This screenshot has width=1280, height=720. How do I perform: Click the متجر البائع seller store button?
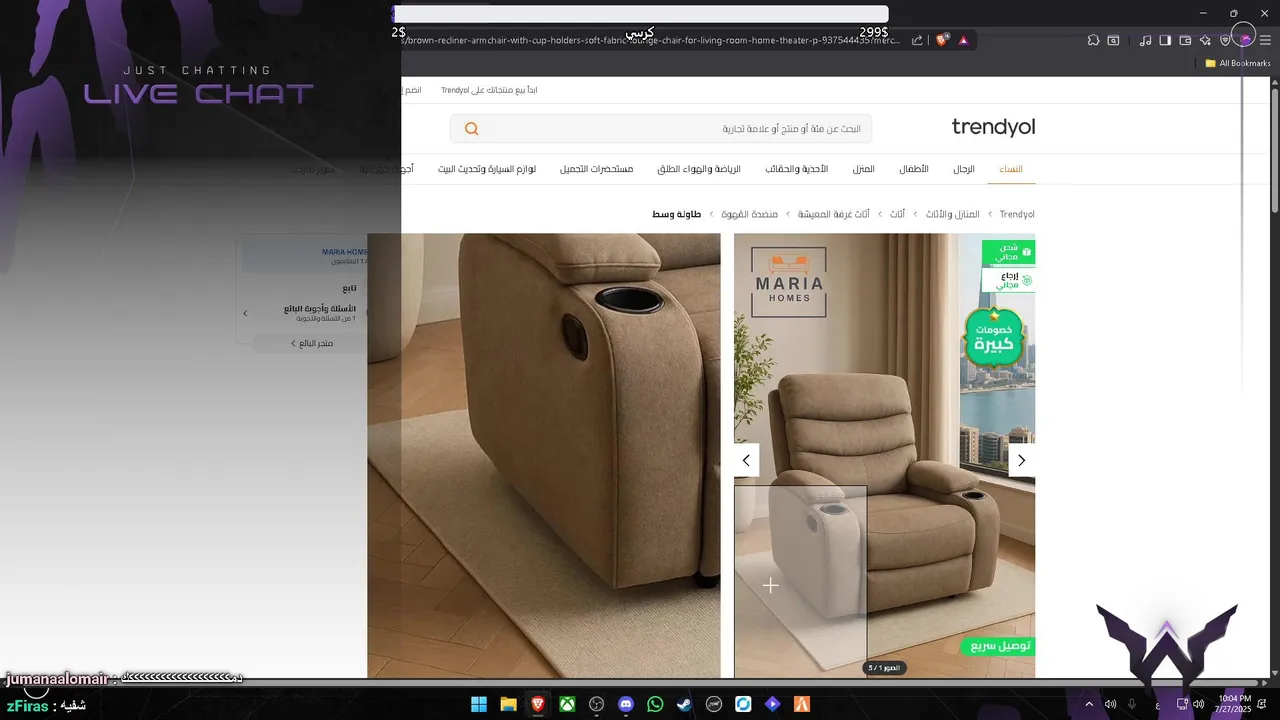point(312,343)
